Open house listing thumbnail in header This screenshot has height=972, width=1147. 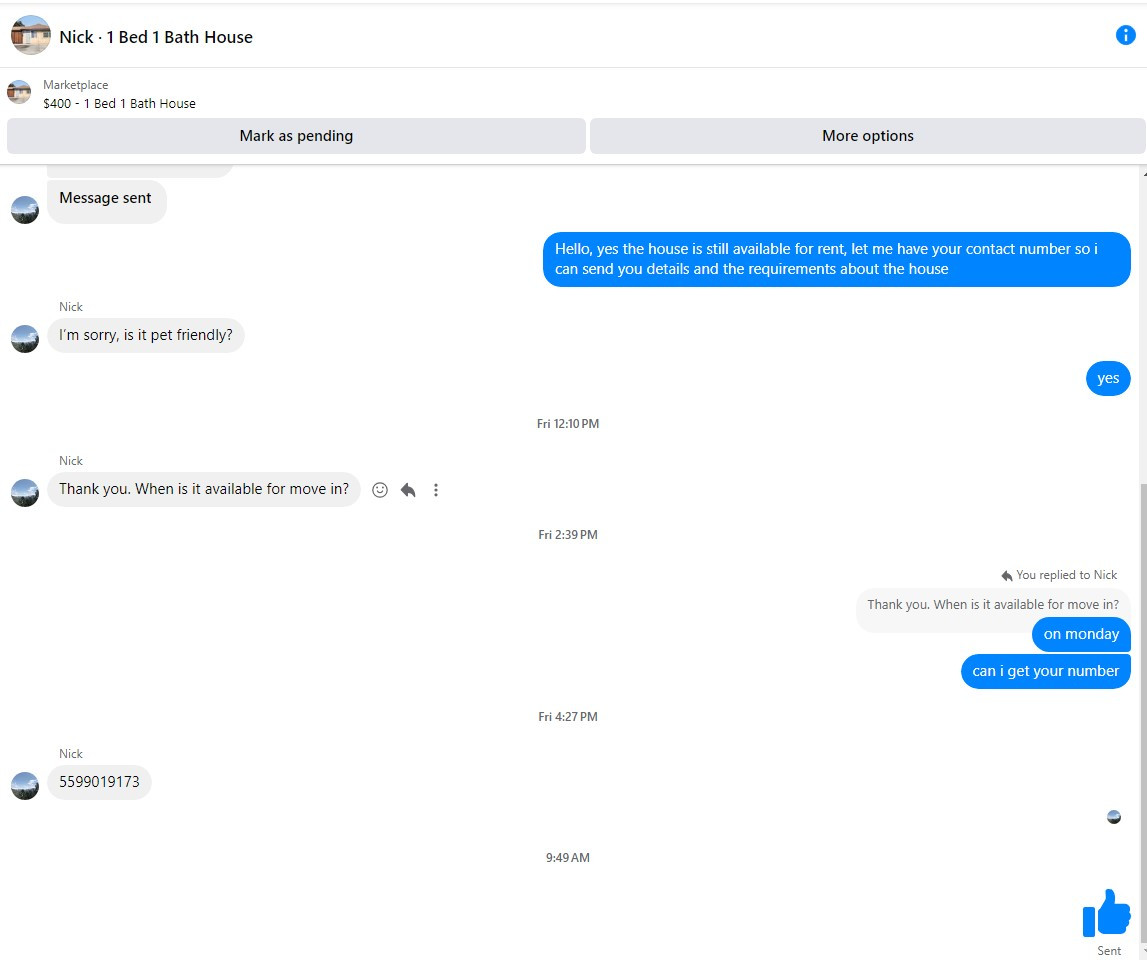(x=31, y=36)
